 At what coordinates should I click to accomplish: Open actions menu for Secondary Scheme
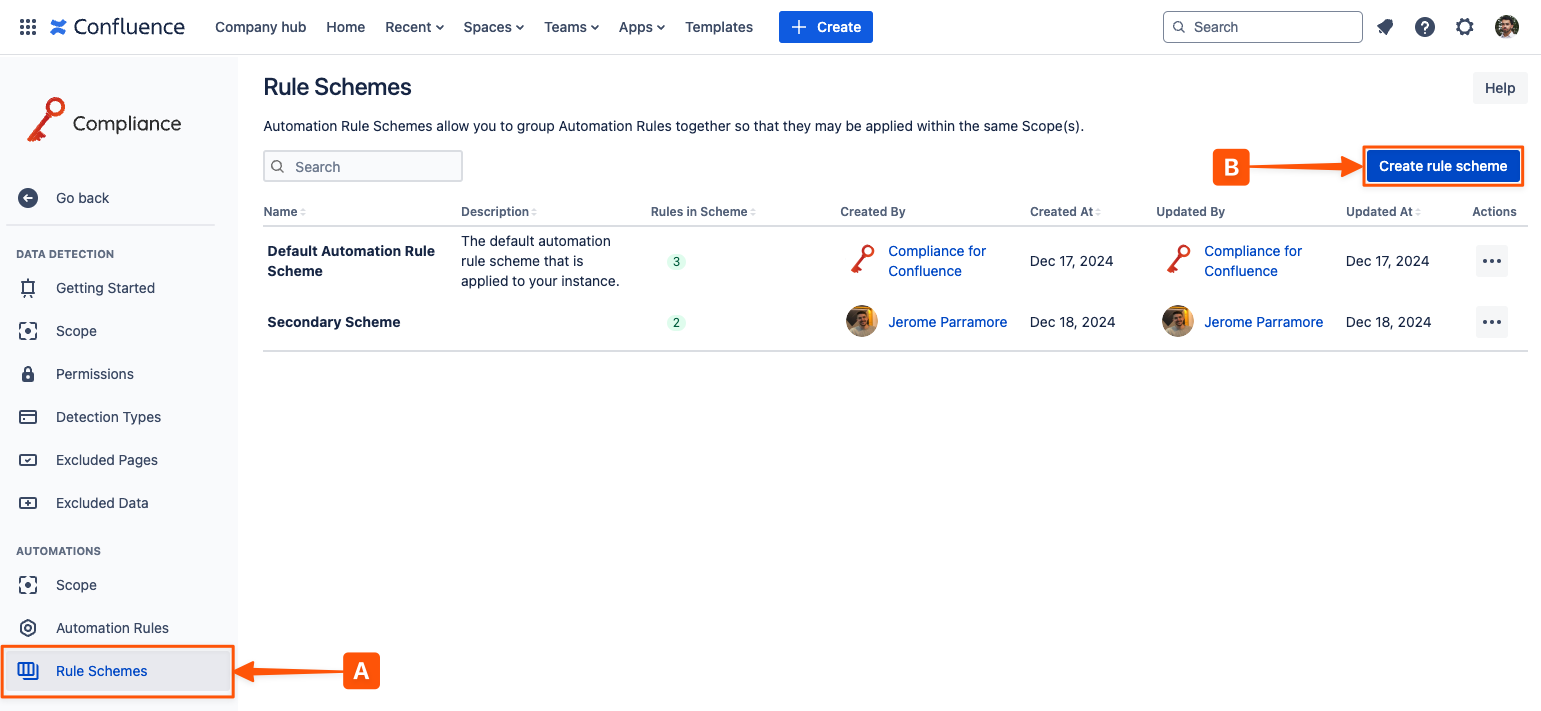1491,322
